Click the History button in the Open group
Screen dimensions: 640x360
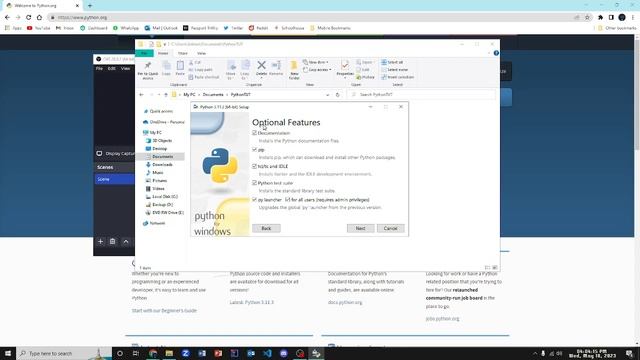tap(365, 77)
